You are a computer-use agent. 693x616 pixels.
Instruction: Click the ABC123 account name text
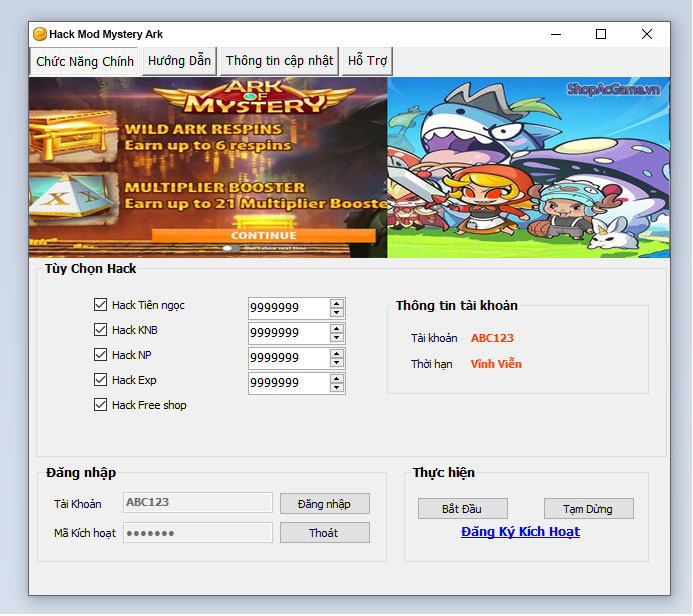(x=492, y=338)
